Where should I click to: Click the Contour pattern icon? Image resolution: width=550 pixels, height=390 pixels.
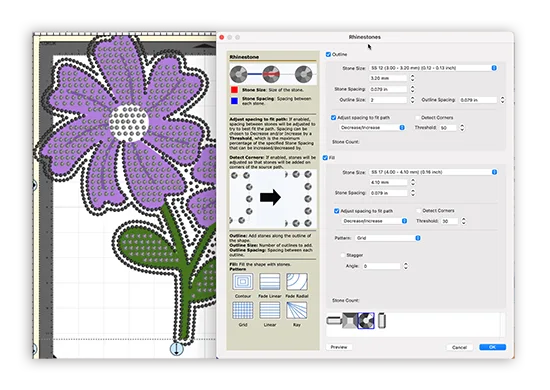243,282
